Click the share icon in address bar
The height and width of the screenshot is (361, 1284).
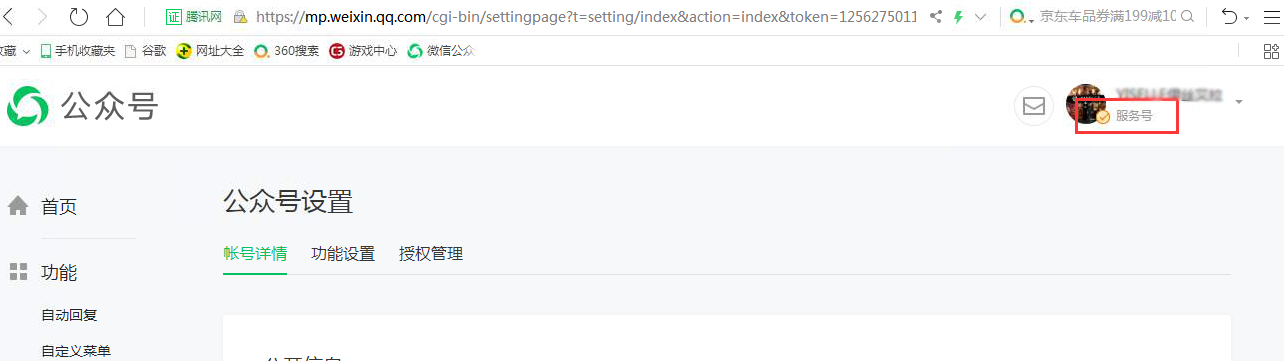936,17
